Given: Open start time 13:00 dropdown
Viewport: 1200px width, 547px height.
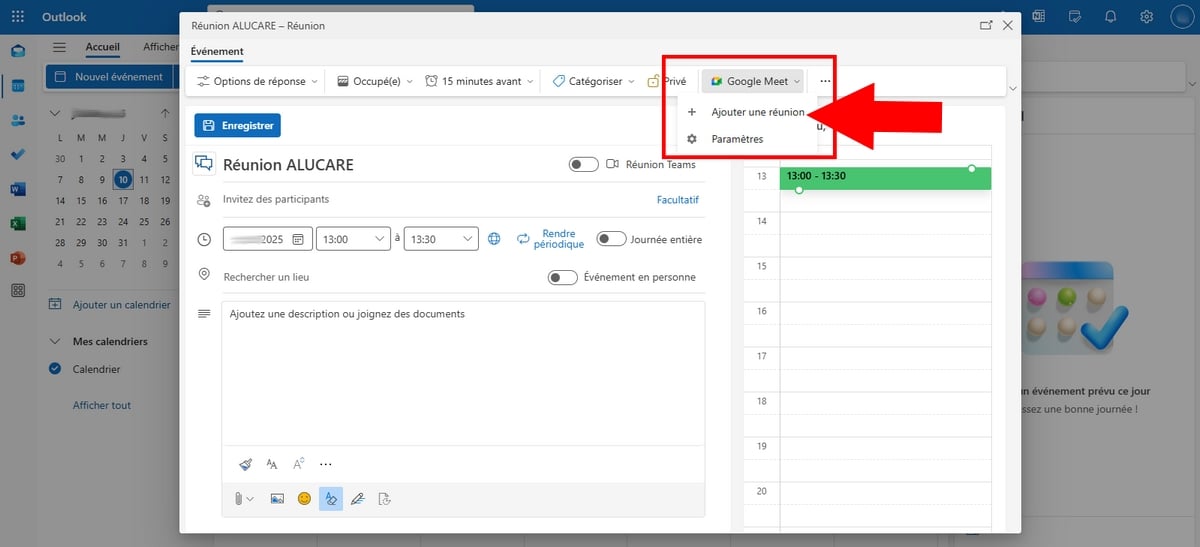Looking at the screenshot, I should coord(353,239).
